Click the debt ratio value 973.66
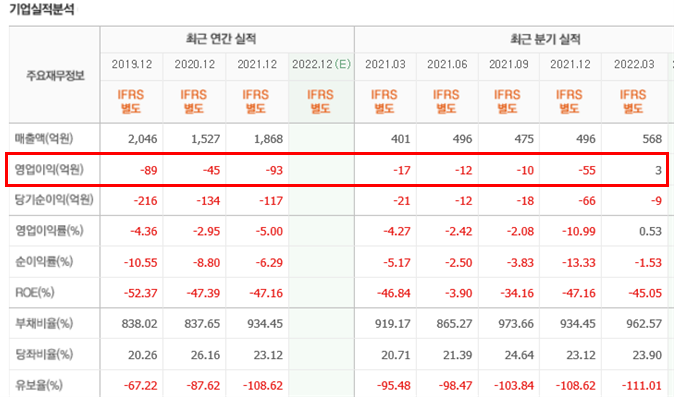676x397 pixels. click(x=516, y=324)
